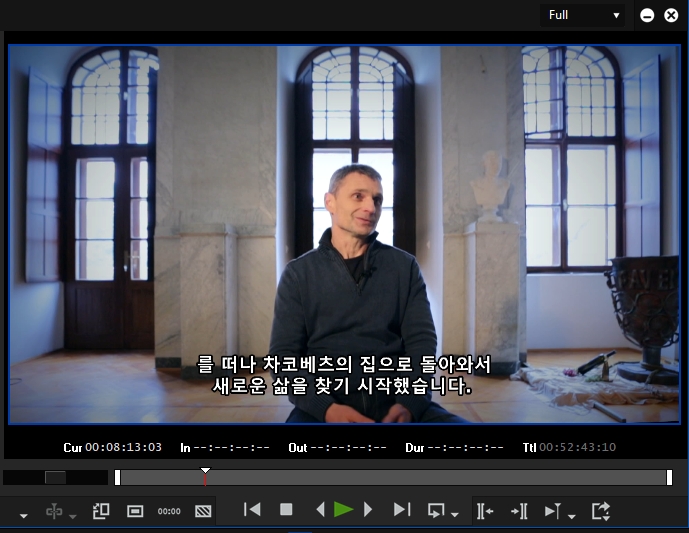Step back one frame
Screen dimensions: 689x533
(320, 510)
